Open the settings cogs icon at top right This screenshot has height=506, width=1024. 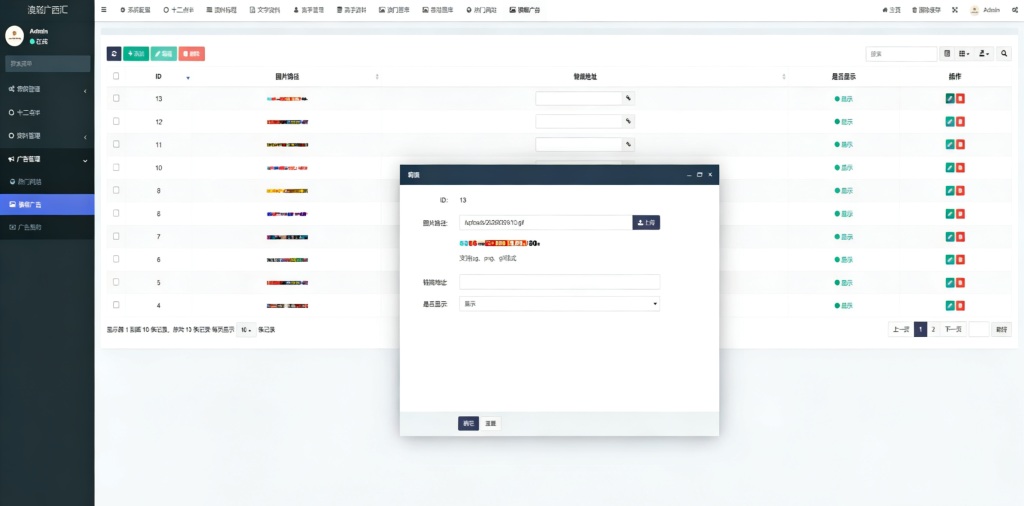click(x=1014, y=10)
